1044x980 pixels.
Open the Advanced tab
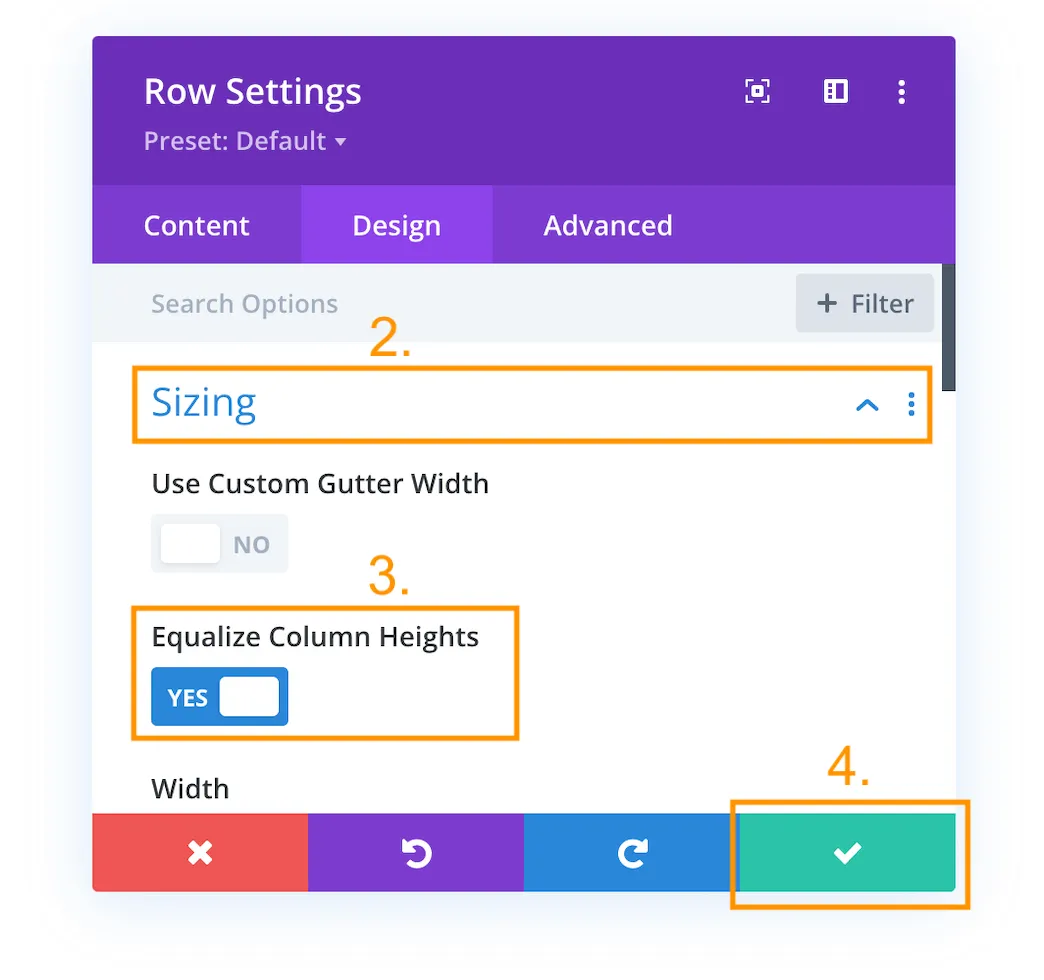click(x=607, y=225)
